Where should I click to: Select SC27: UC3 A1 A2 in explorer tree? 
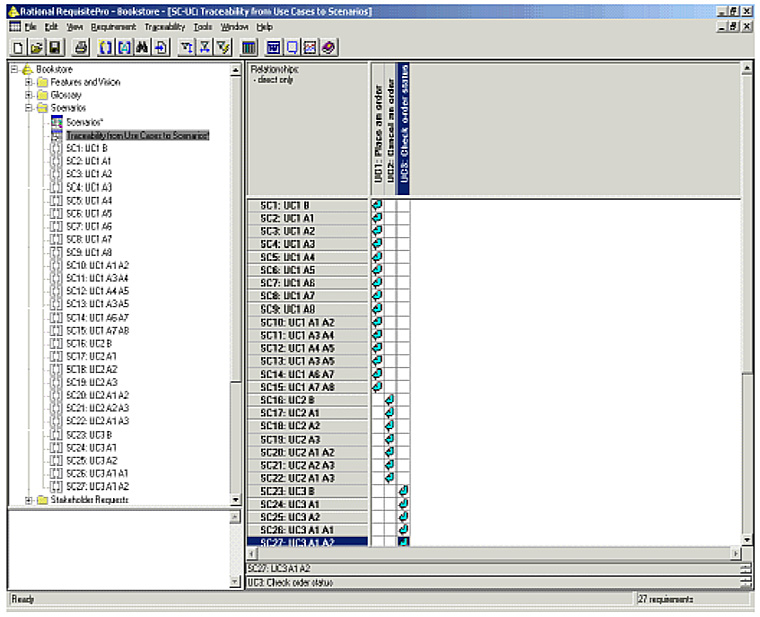97,486
